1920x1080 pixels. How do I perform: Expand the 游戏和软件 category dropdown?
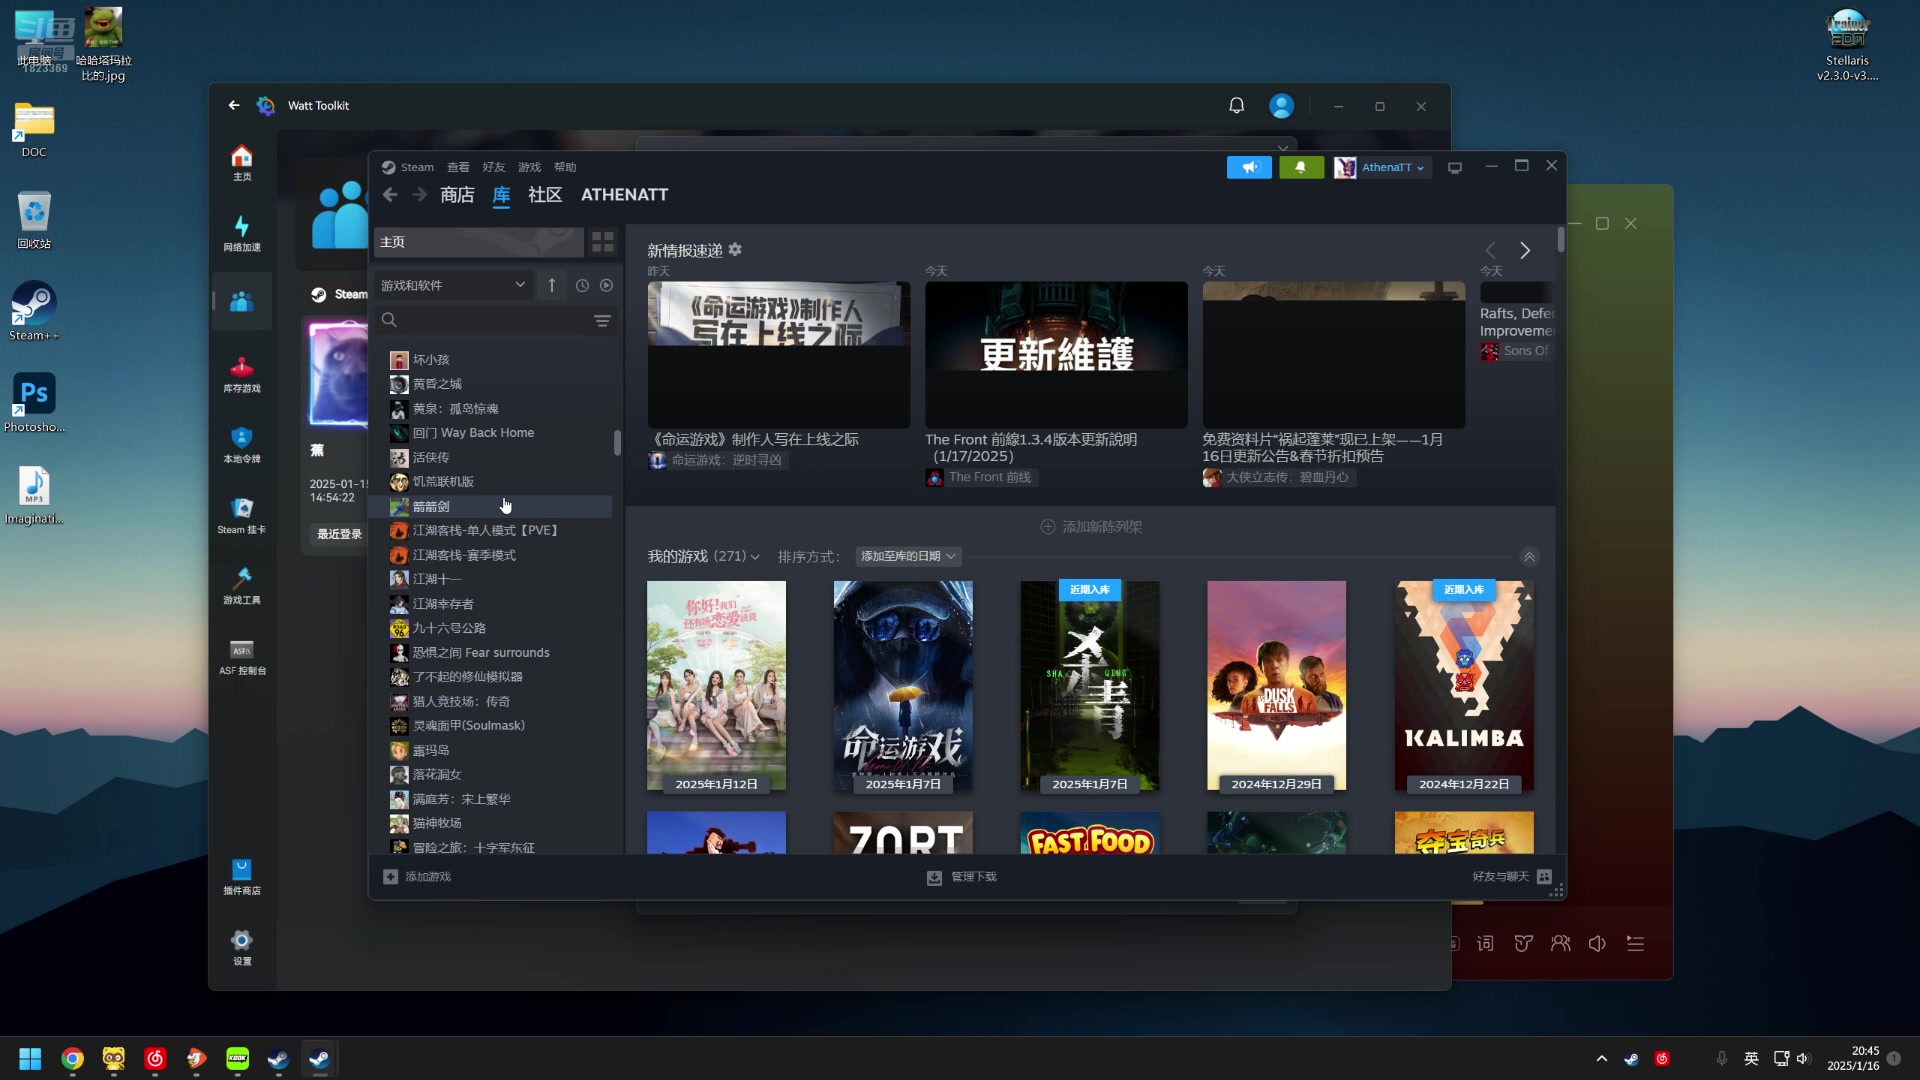point(453,285)
